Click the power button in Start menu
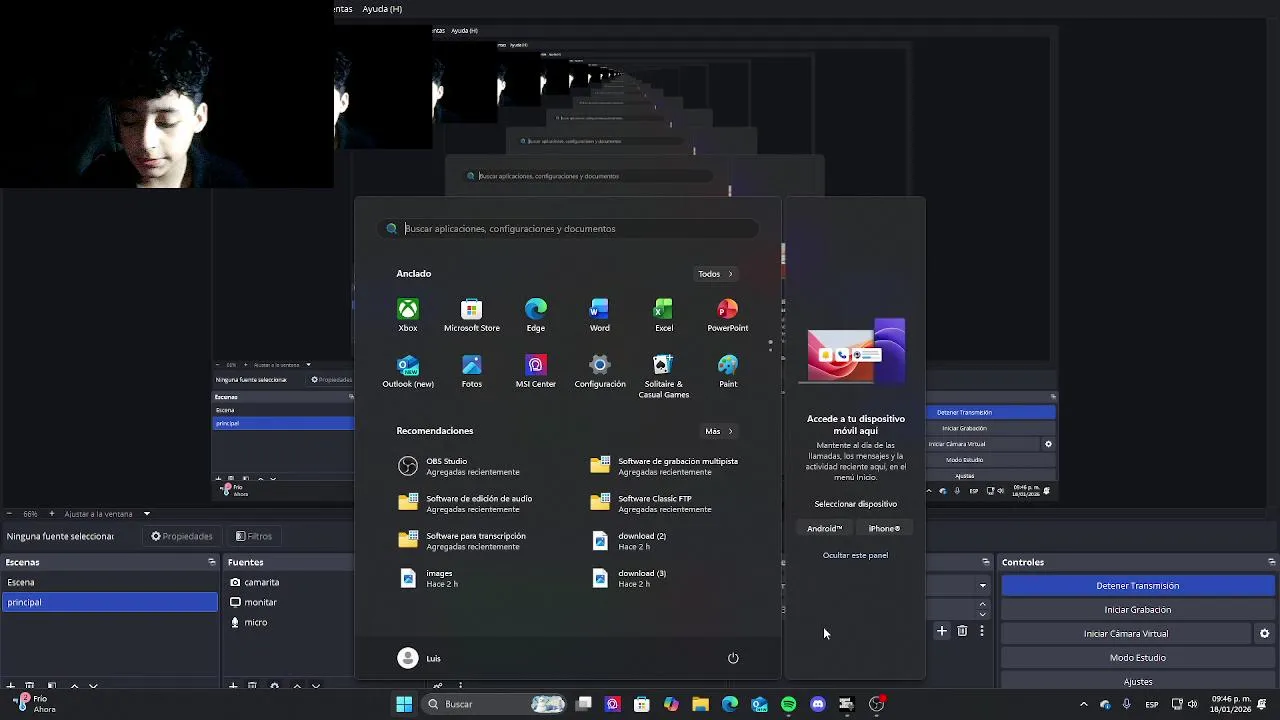The image size is (1280, 720). click(x=733, y=658)
